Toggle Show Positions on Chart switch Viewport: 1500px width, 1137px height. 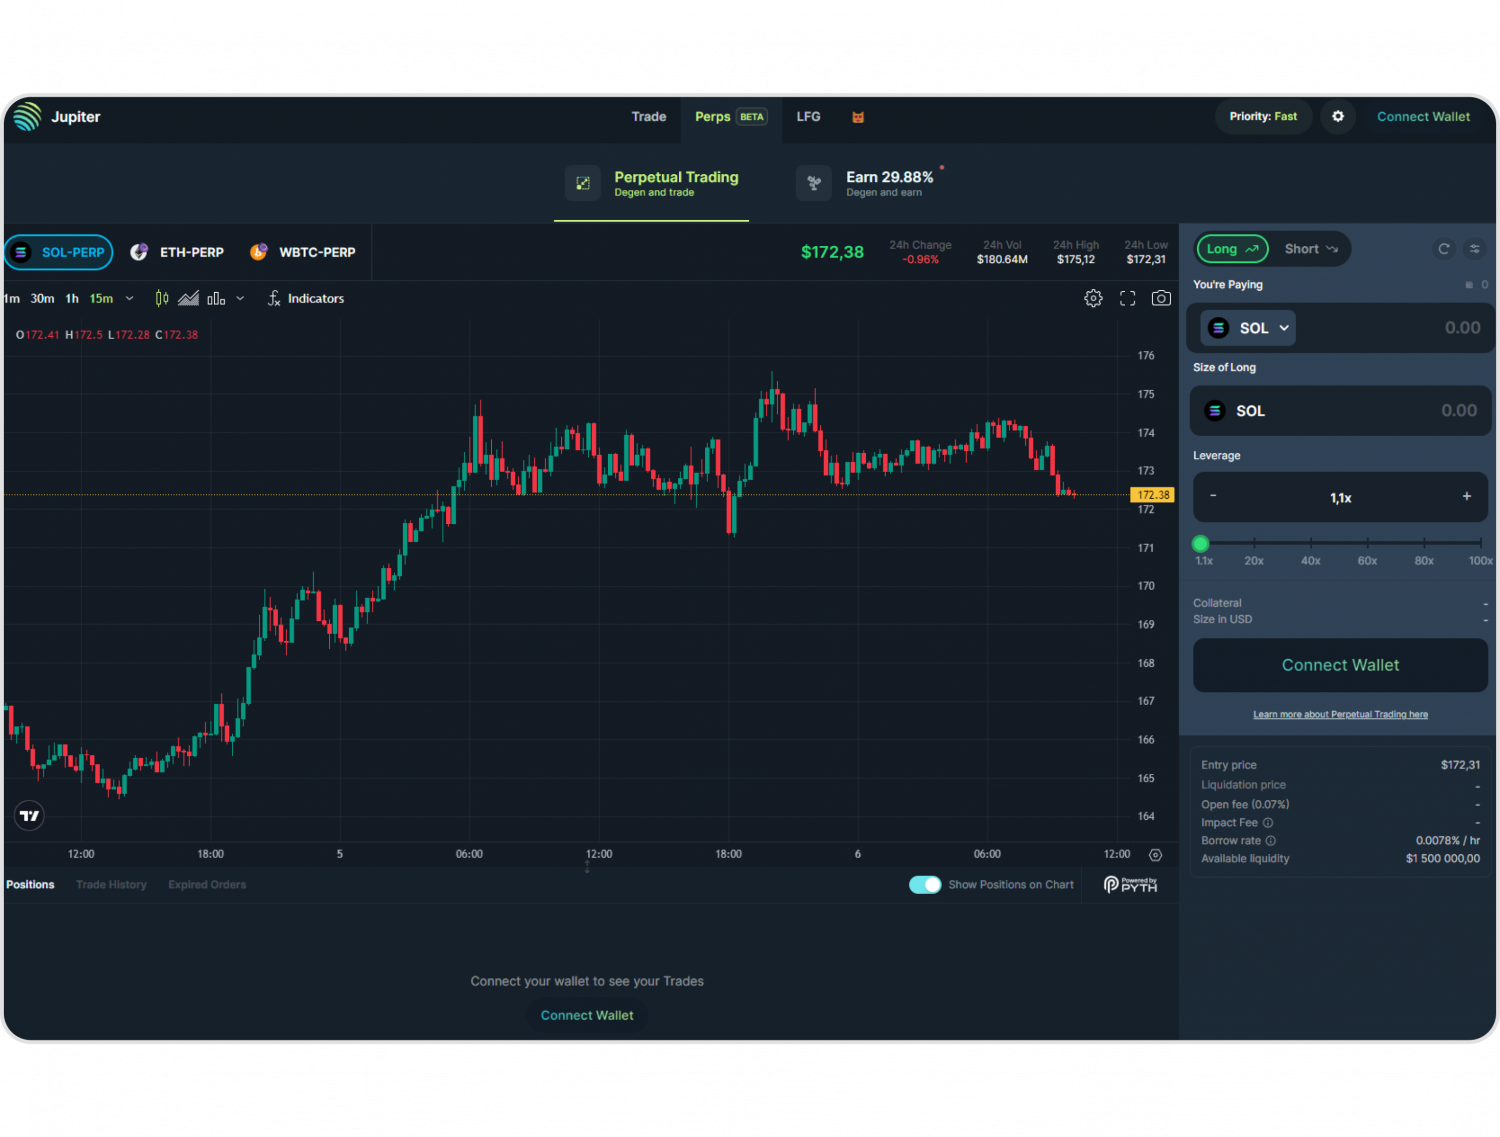tap(925, 885)
